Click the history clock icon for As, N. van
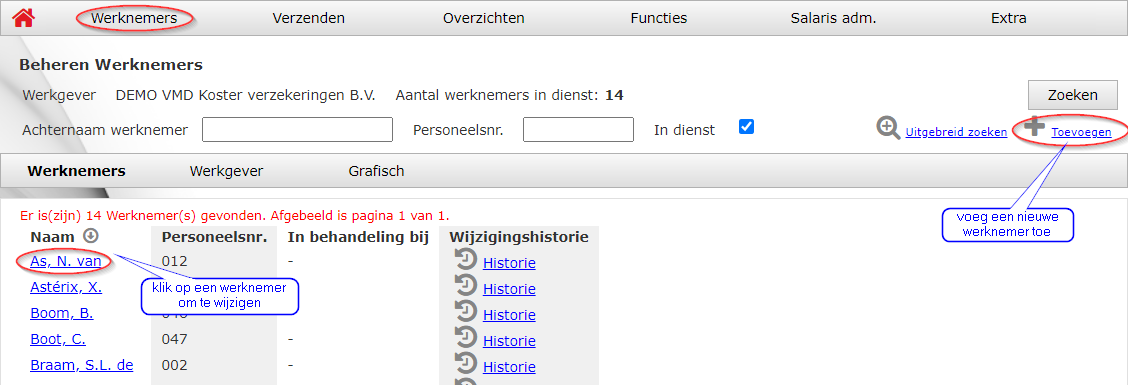Screen dimensions: 1128x385 (466, 260)
